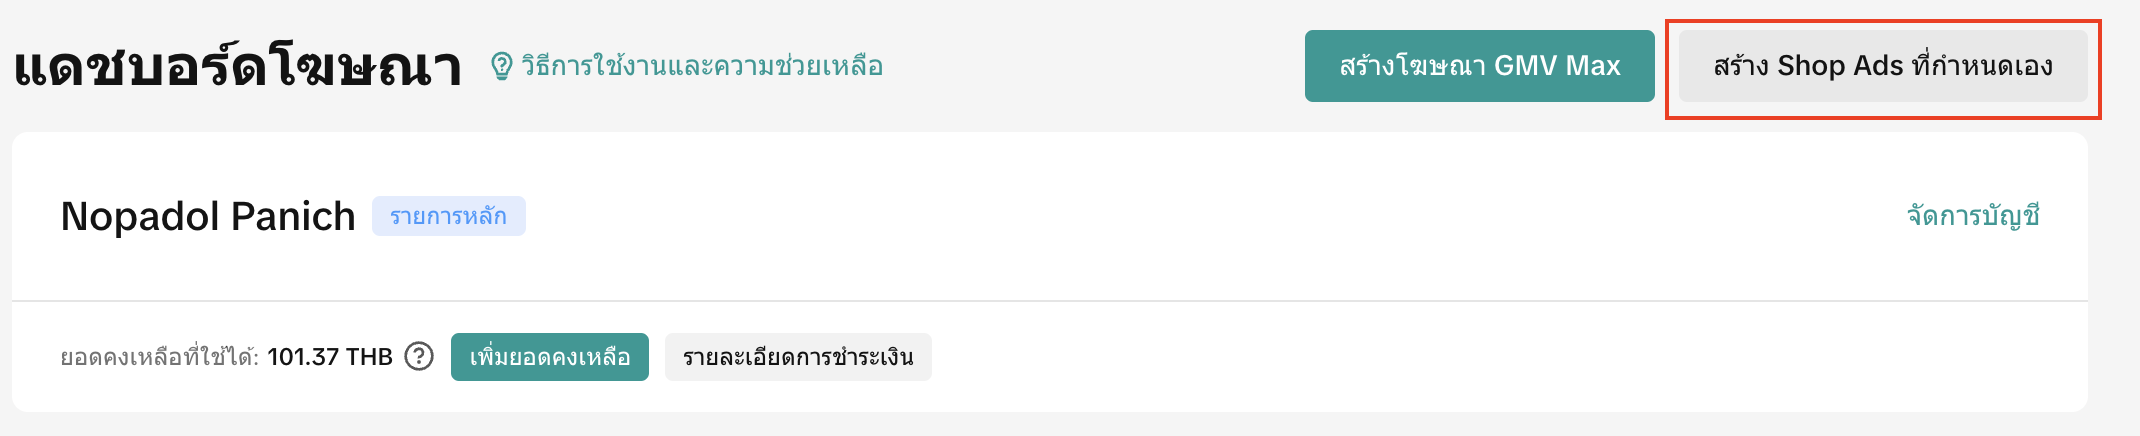View usage instructions and help
Image resolution: width=2140 pixels, height=436 pixels.
[701, 66]
